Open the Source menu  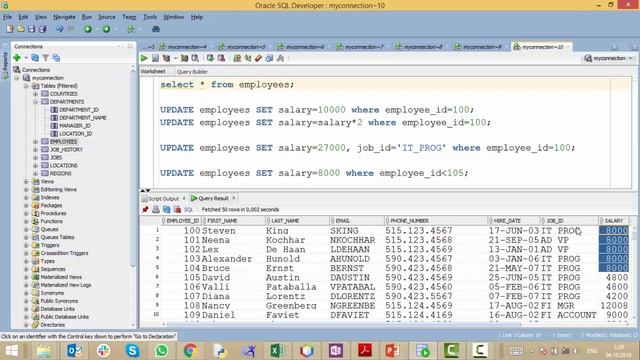pos(107,17)
